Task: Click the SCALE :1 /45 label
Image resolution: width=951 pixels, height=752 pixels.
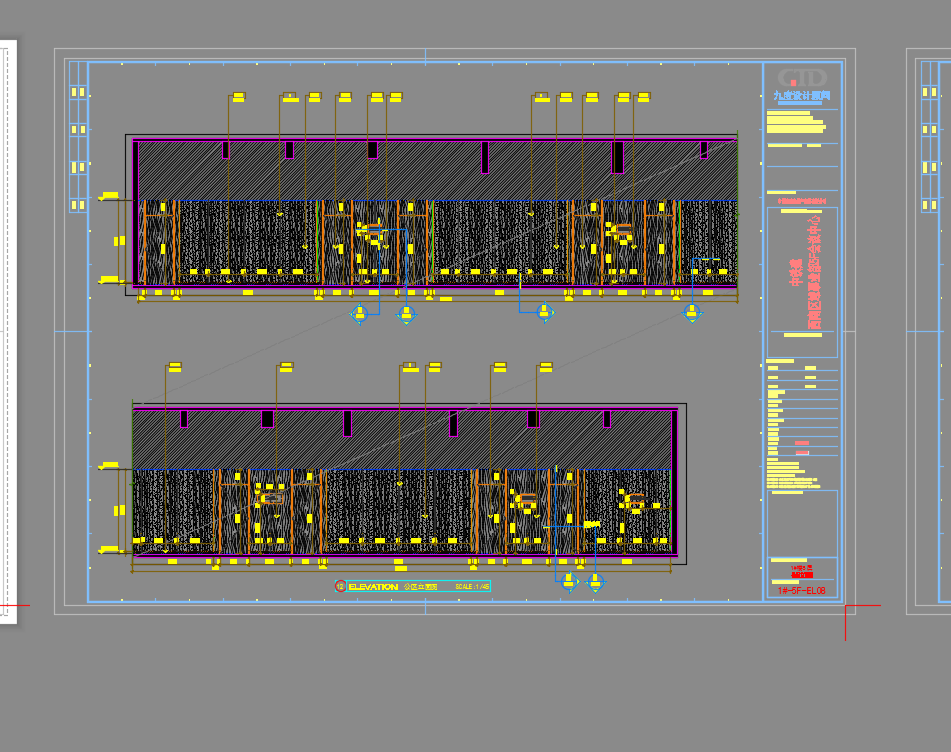Action: 472,586
